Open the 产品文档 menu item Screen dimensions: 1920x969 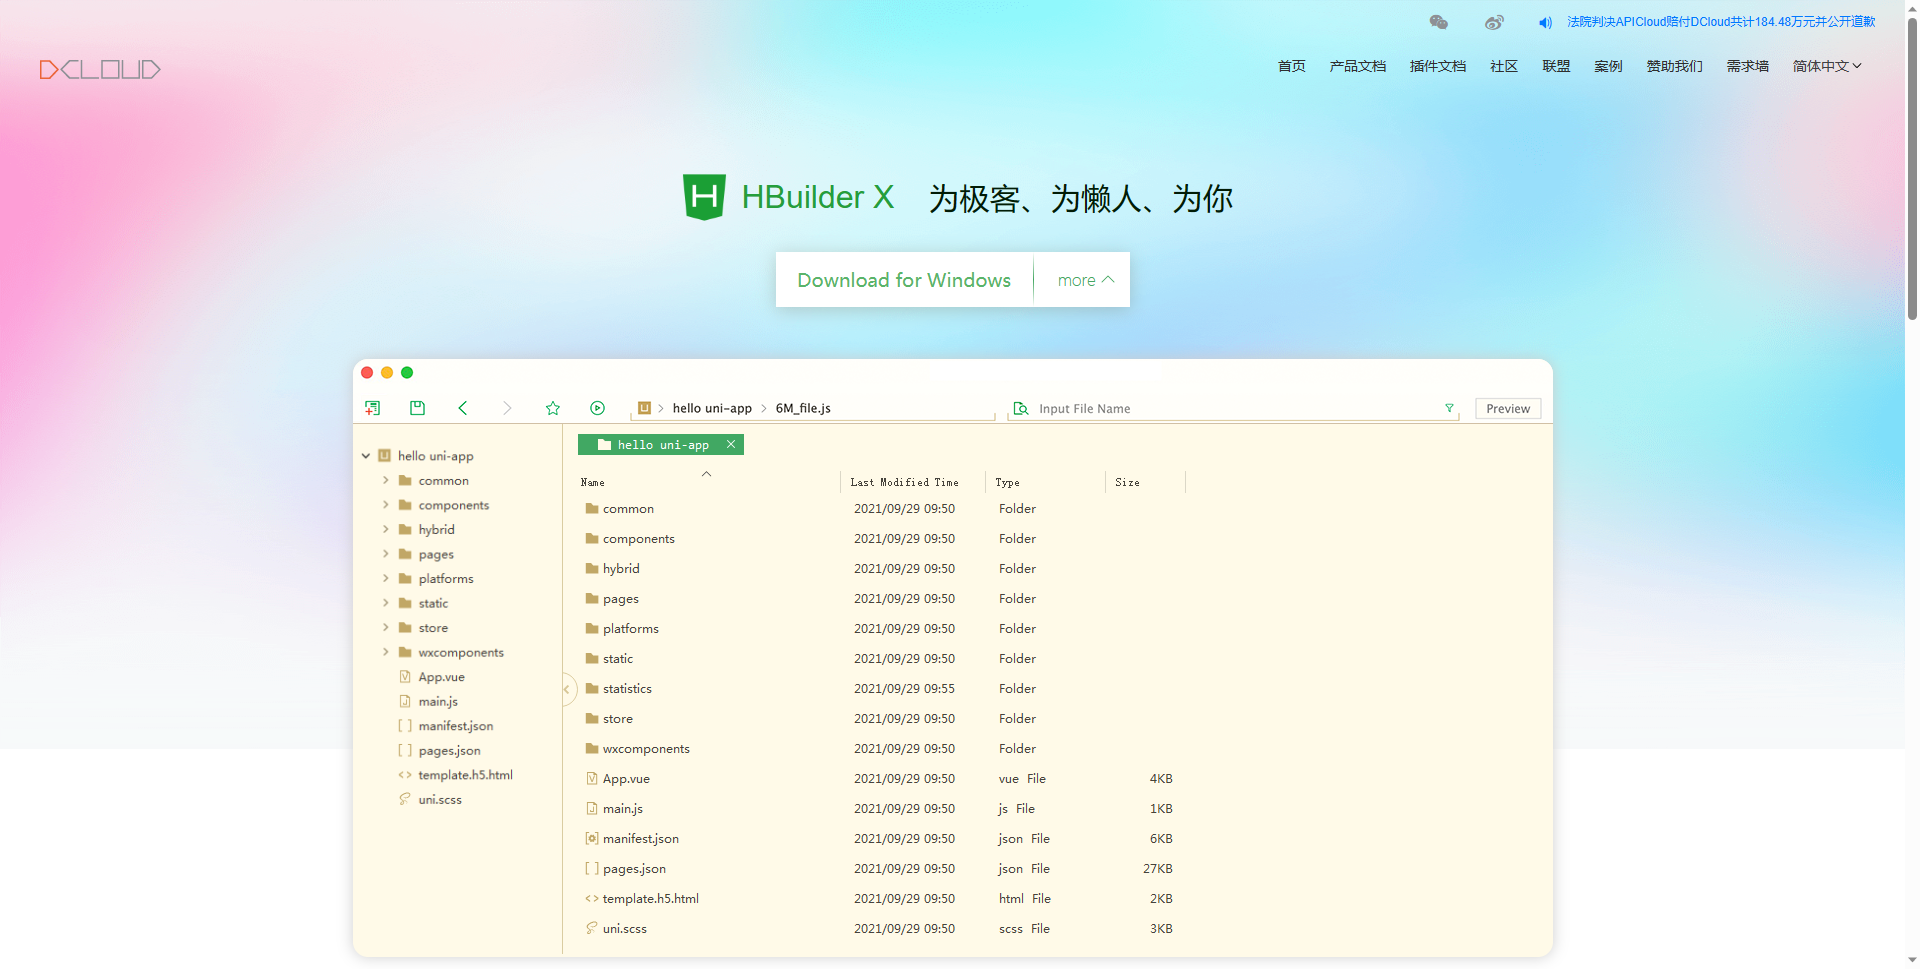(1357, 66)
